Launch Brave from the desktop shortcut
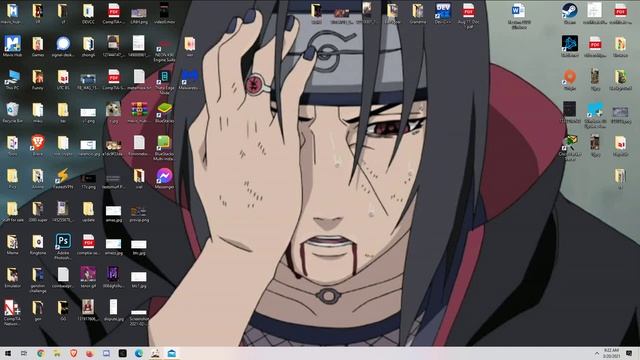 [38, 144]
